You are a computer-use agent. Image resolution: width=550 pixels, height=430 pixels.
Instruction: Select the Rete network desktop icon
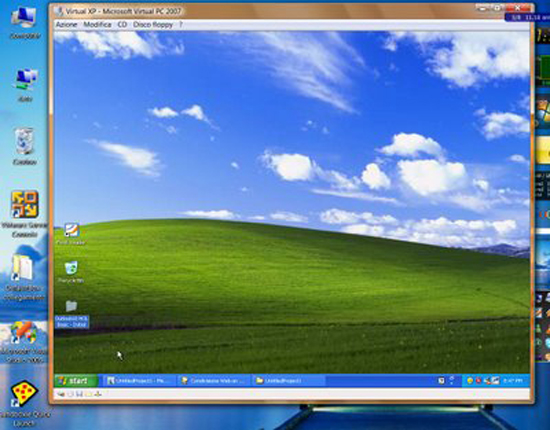click(25, 85)
